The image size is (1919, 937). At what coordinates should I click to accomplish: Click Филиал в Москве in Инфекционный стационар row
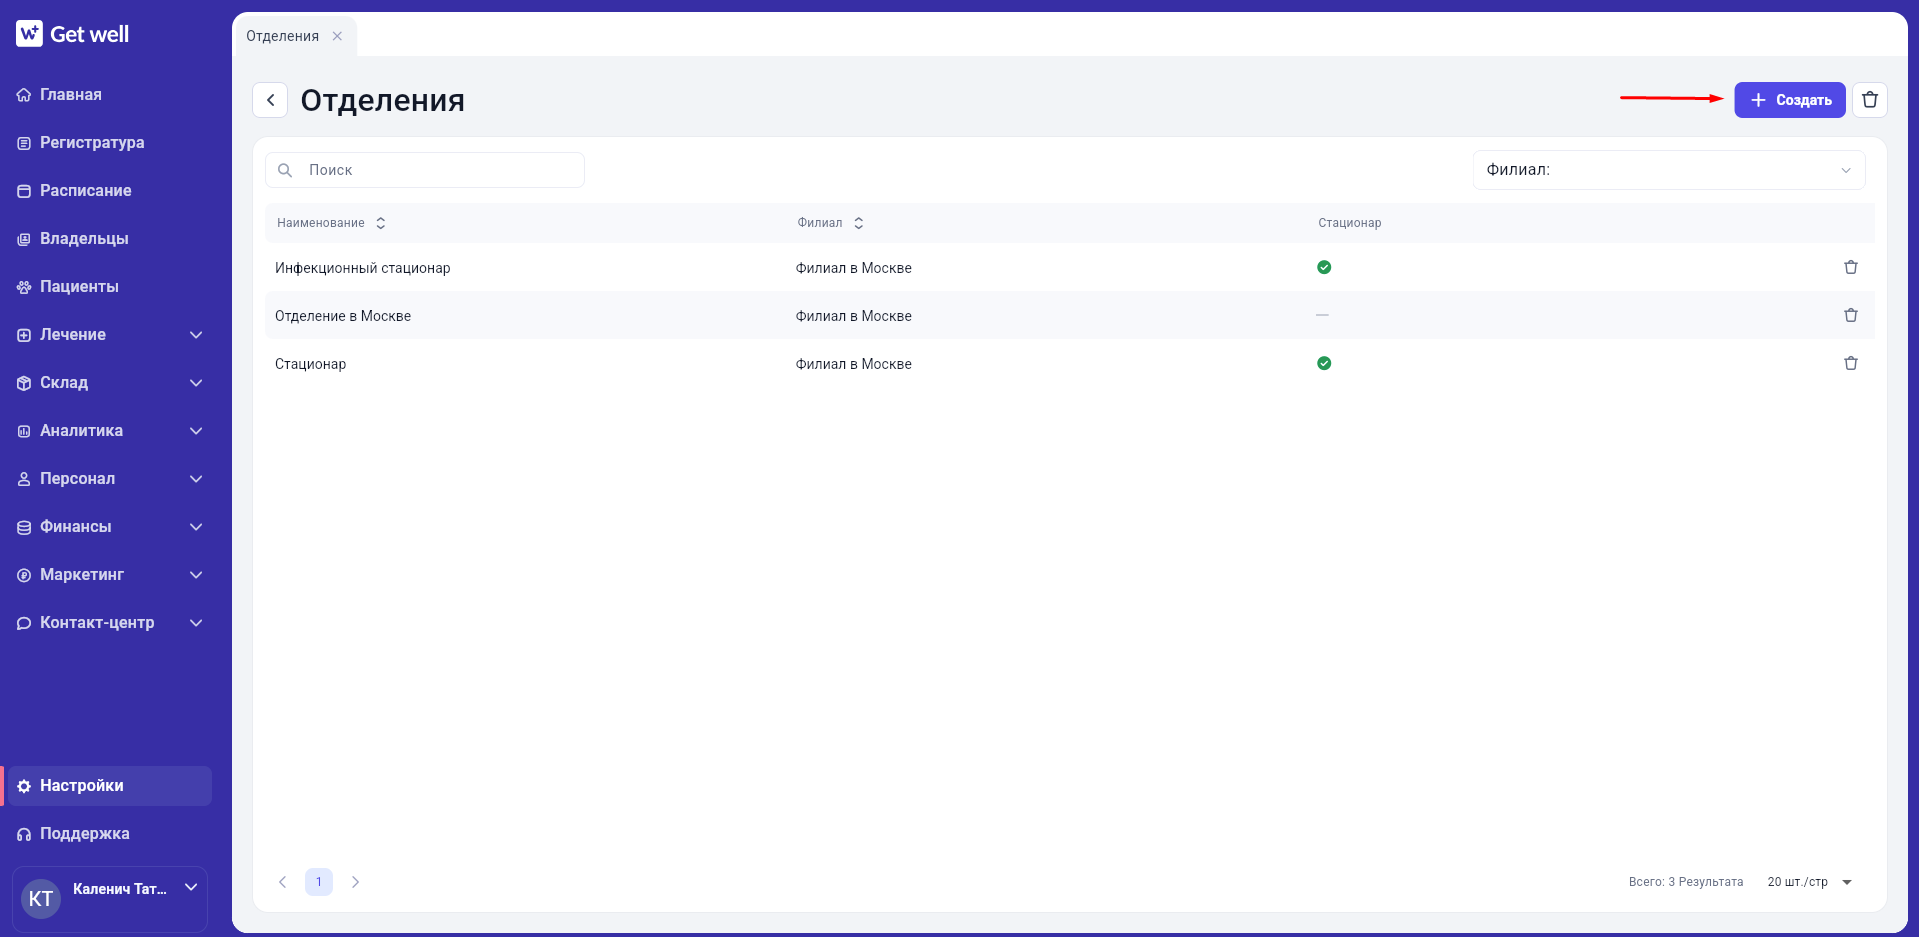tap(854, 268)
